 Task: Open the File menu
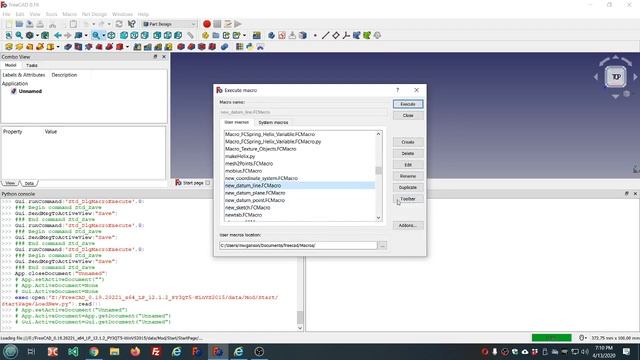click(6, 14)
